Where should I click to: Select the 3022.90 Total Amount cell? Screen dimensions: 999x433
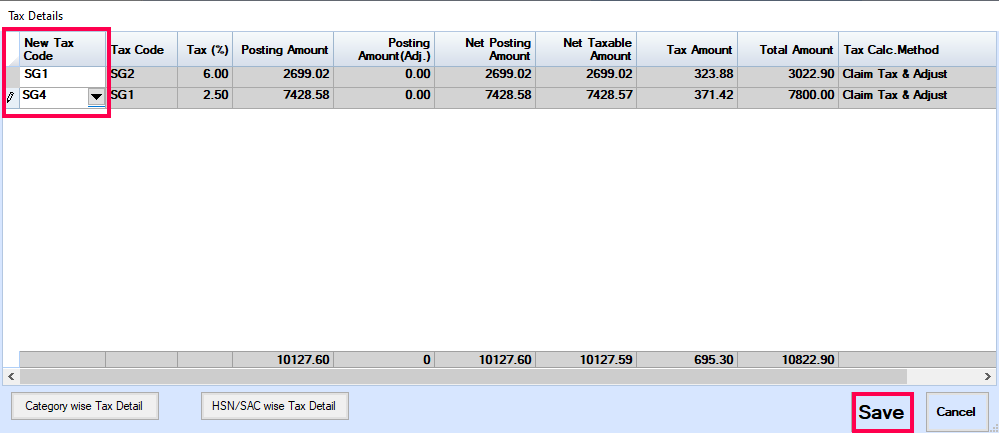point(787,75)
